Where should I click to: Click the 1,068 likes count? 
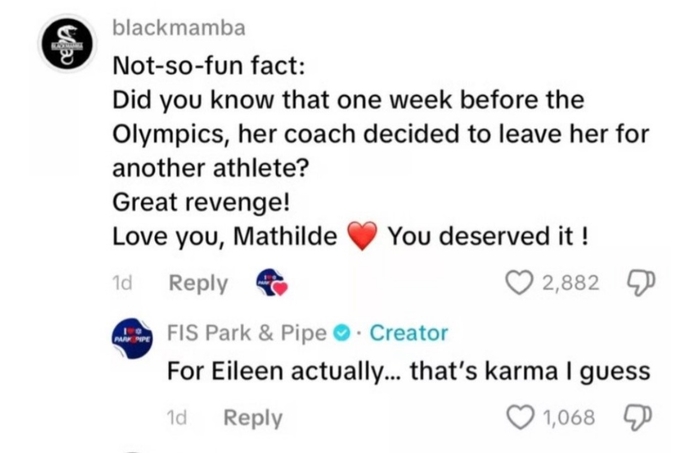[x=569, y=418]
